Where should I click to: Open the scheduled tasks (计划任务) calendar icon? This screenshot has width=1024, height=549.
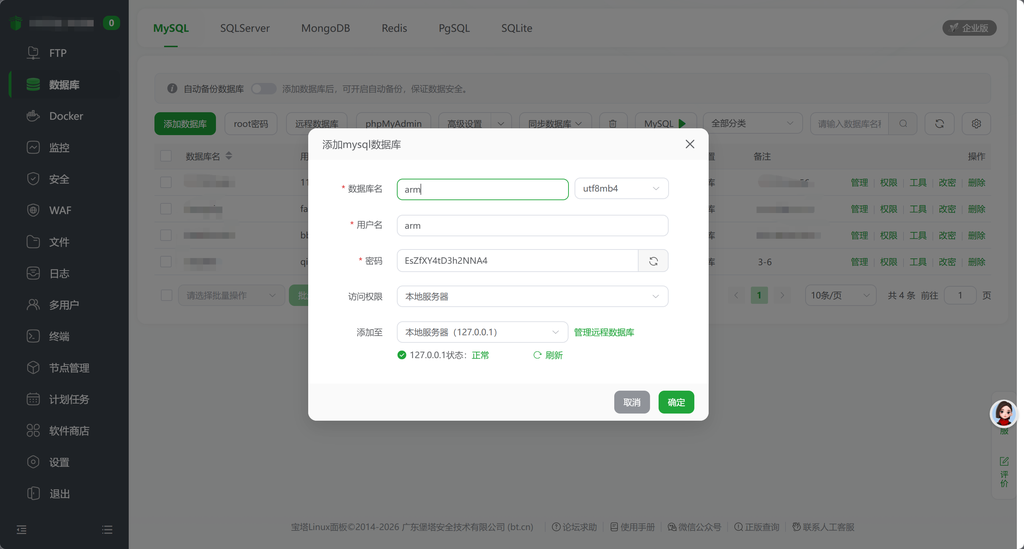[x=33, y=399]
